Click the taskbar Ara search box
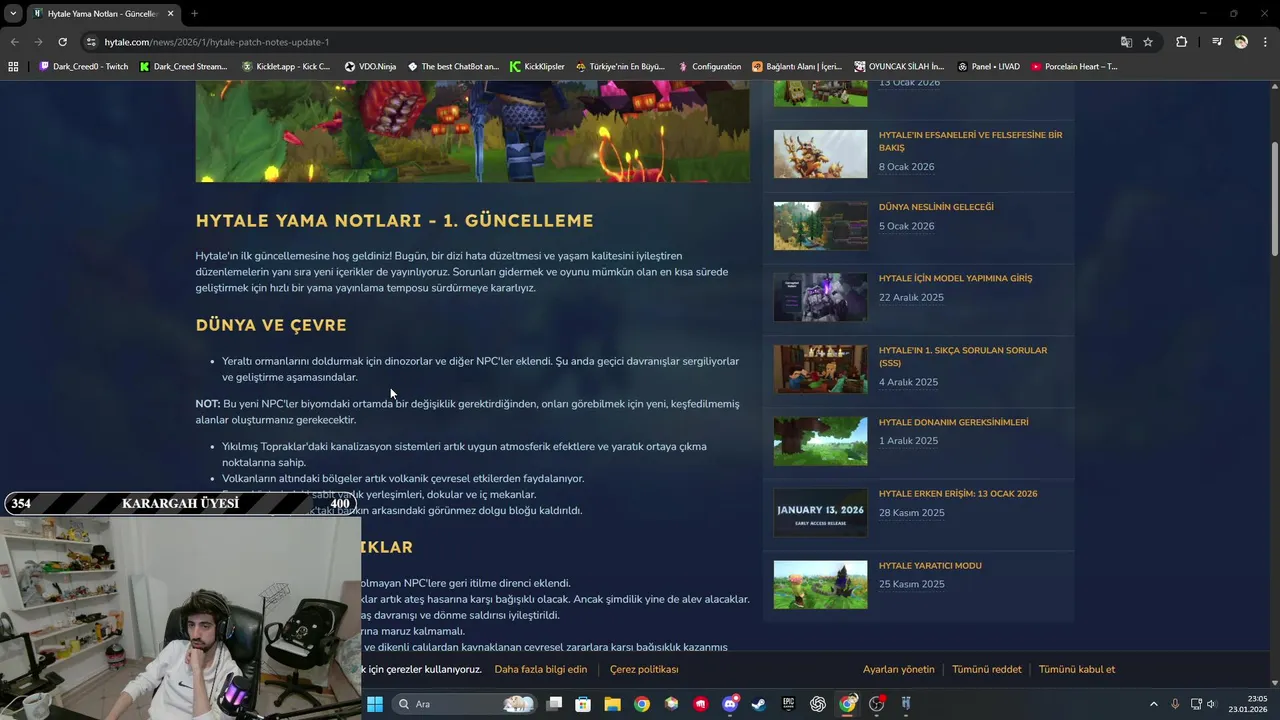This screenshot has height=720, width=1280. click(x=464, y=704)
